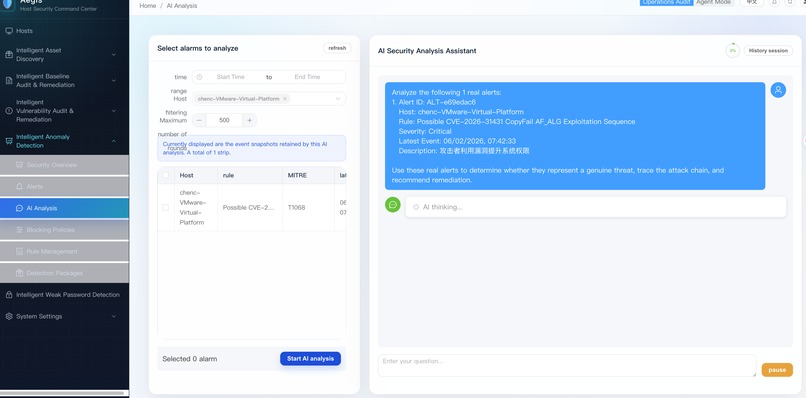Expand Intelligent Baseline Audit & Remediation chevron
This screenshot has height=398, width=806.
tap(114, 81)
